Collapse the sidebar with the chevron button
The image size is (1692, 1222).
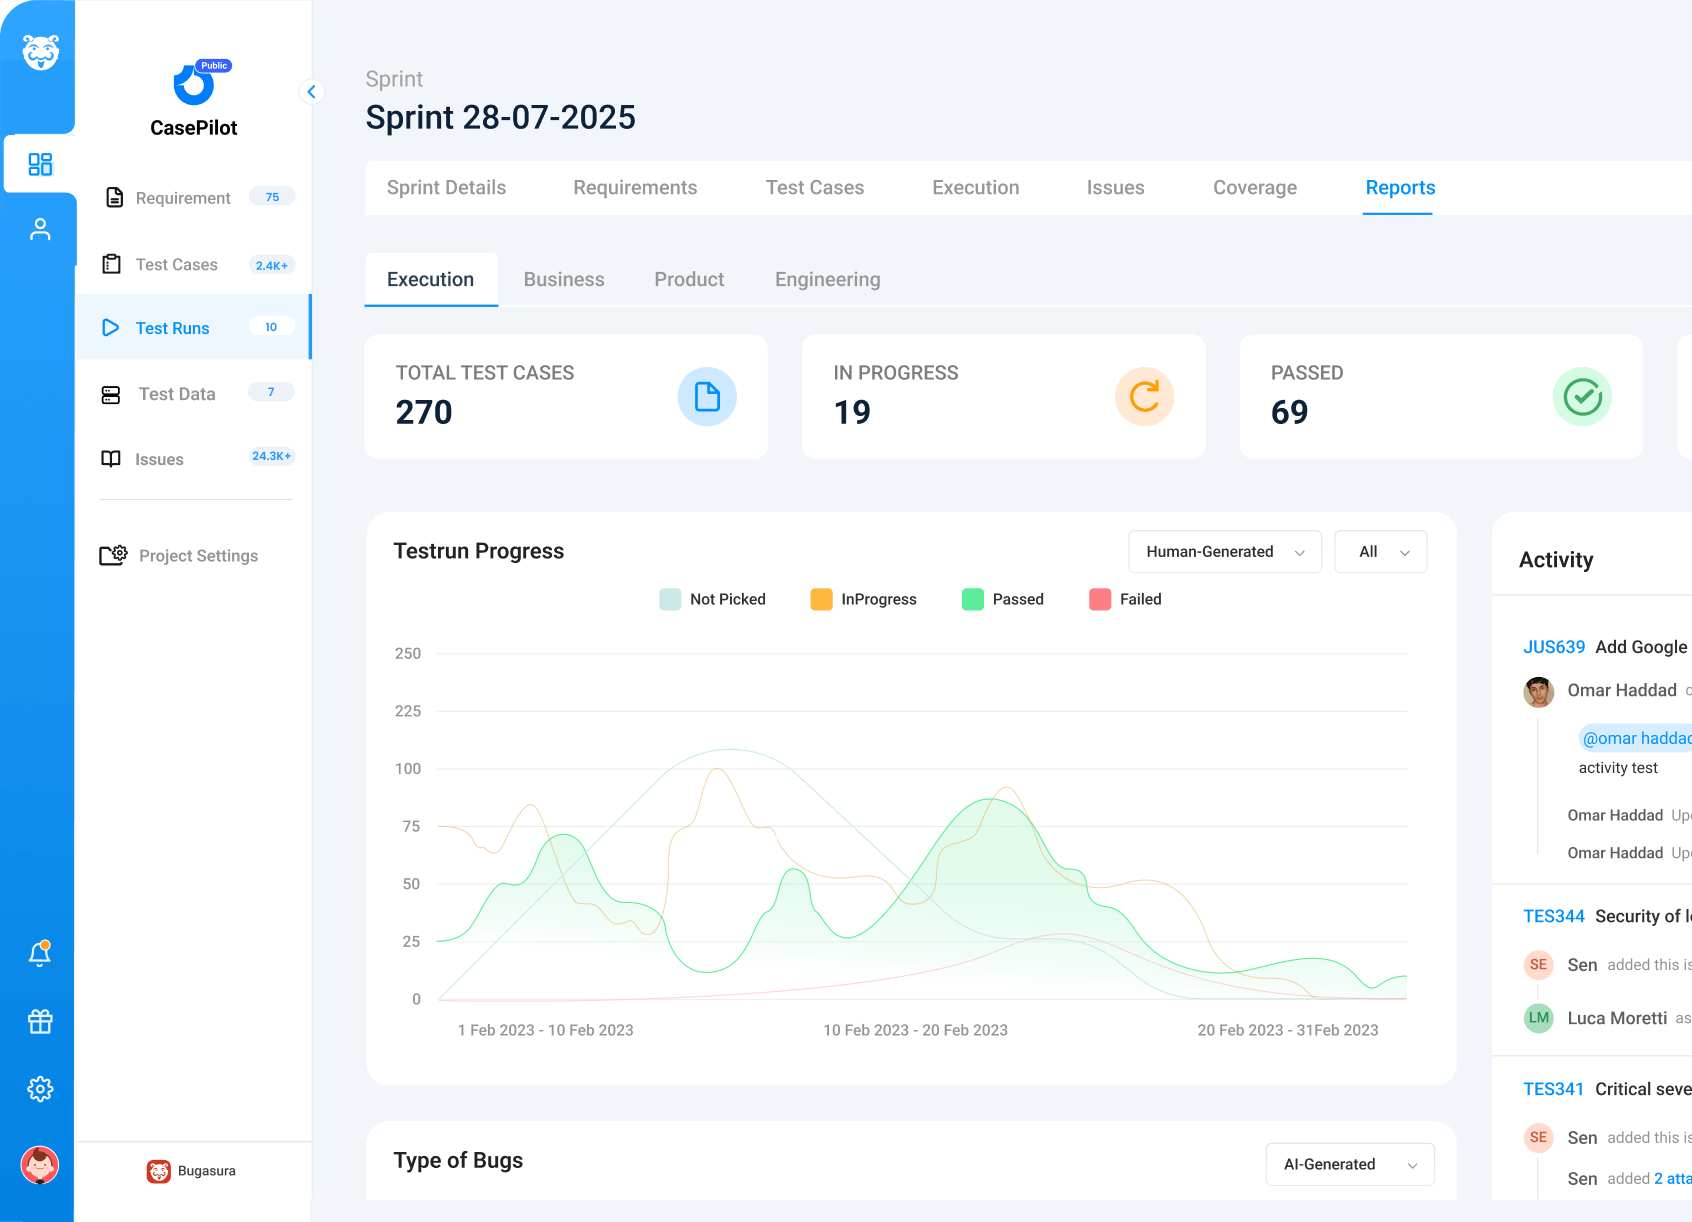click(x=312, y=92)
